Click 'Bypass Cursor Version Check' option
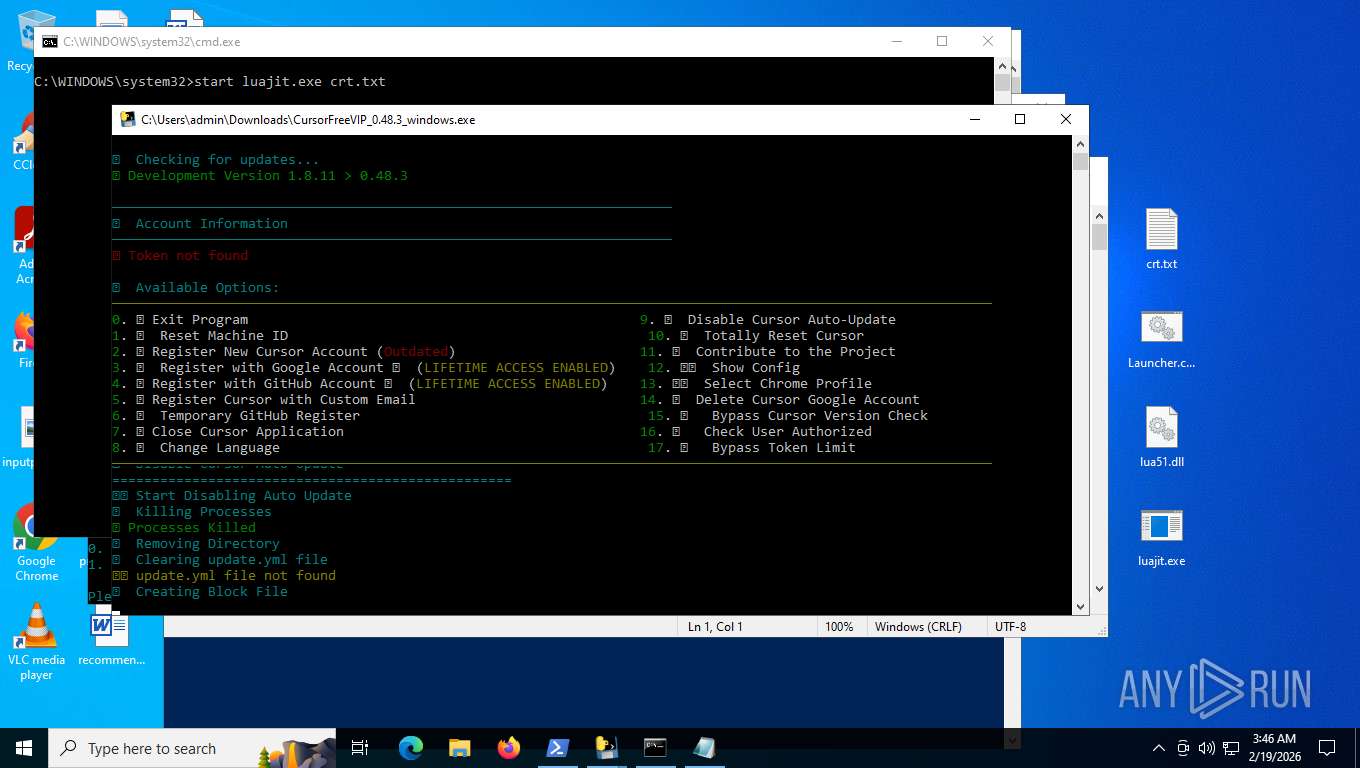 tap(819, 416)
